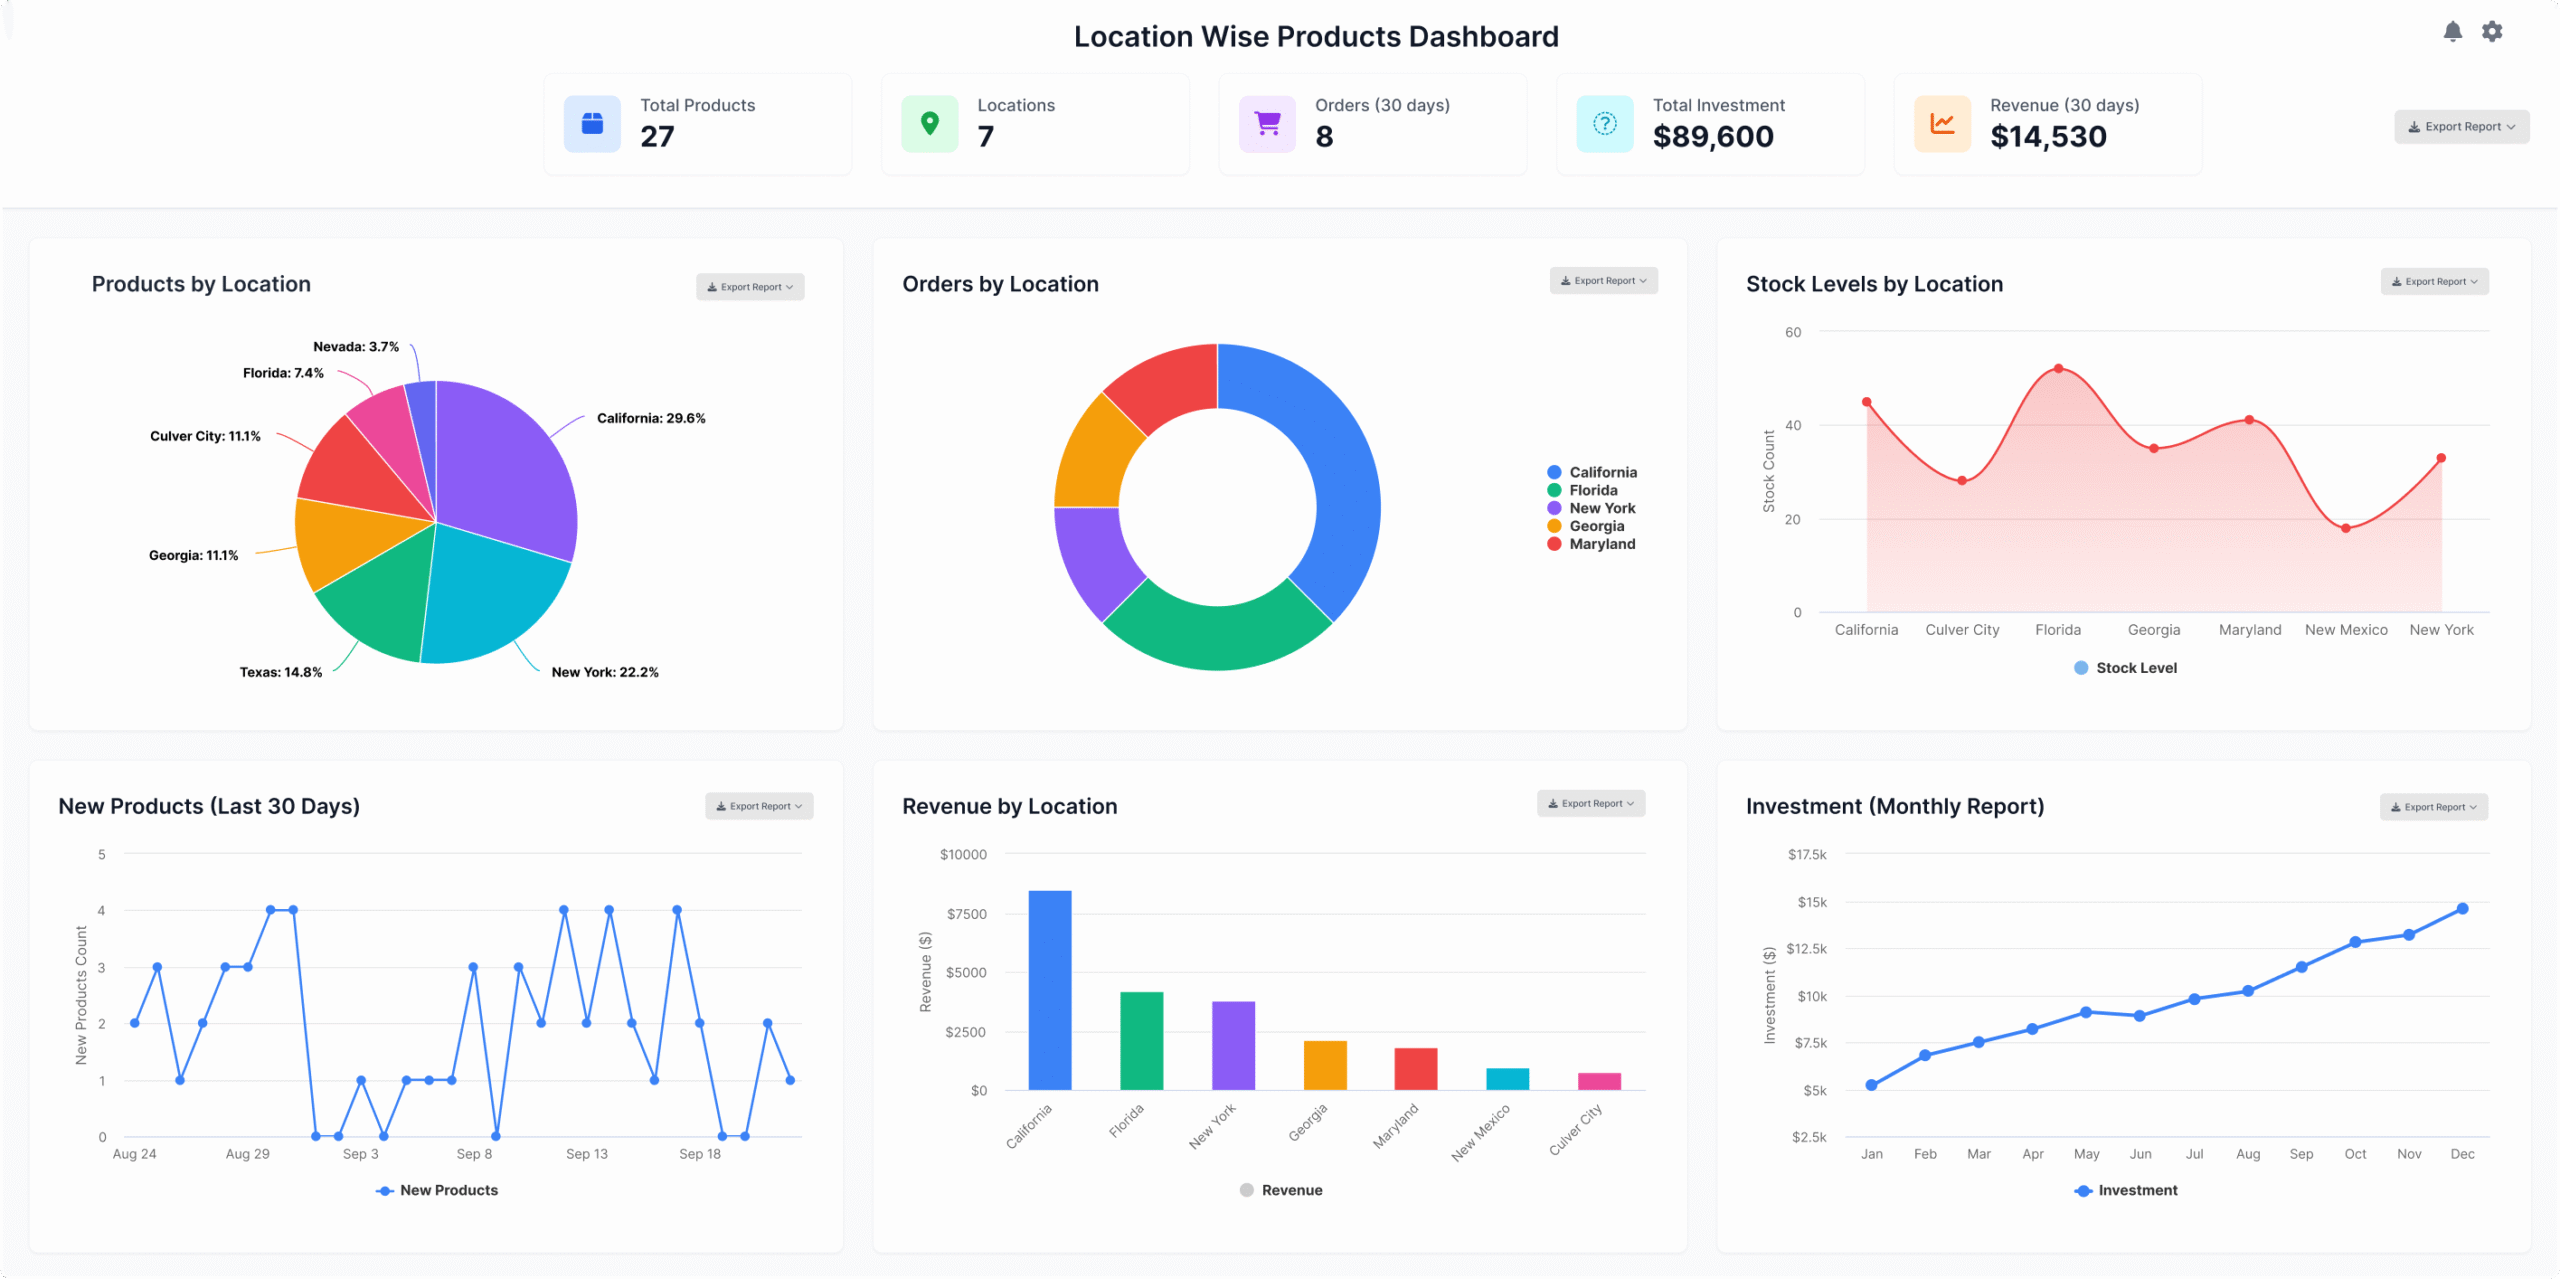
Task: Click the Orders shopping cart icon
Action: (1267, 122)
